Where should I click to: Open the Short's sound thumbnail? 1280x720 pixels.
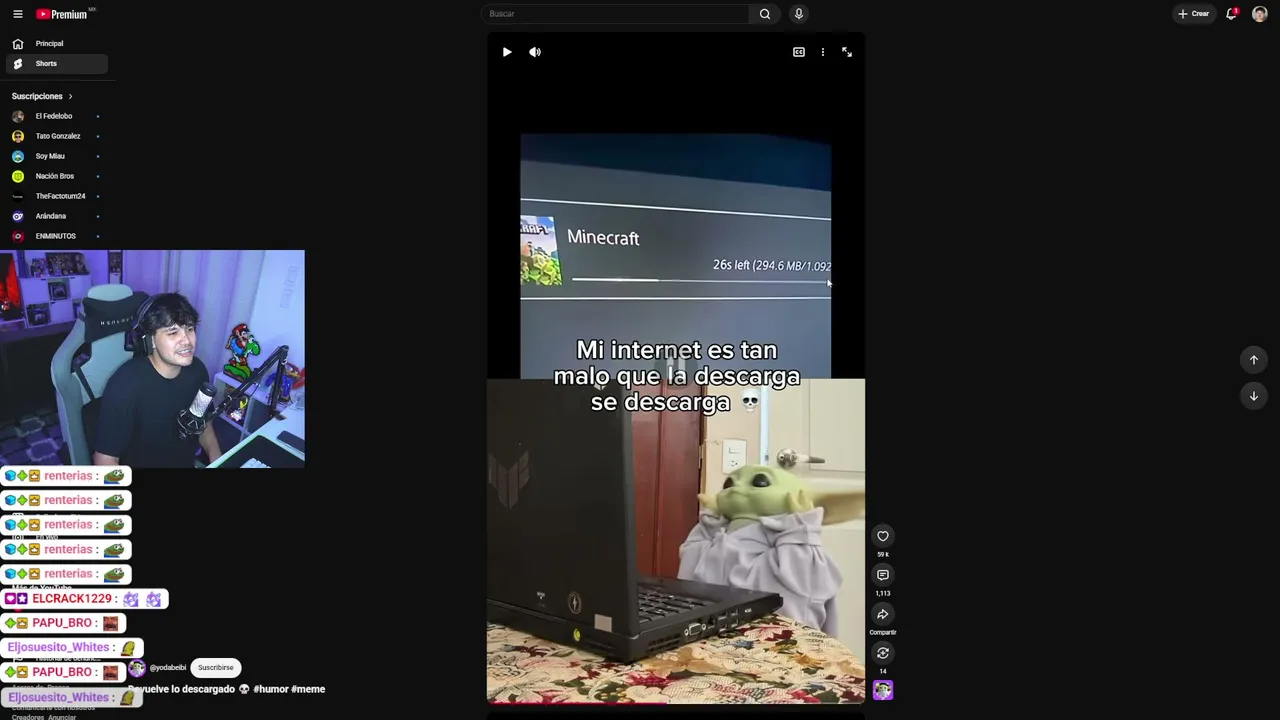point(883,690)
